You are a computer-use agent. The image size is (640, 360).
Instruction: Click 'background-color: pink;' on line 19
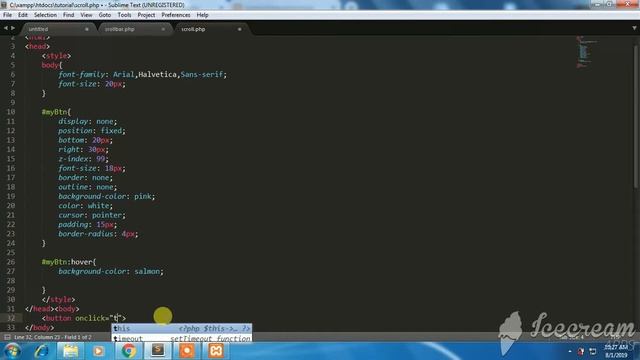click(107, 197)
